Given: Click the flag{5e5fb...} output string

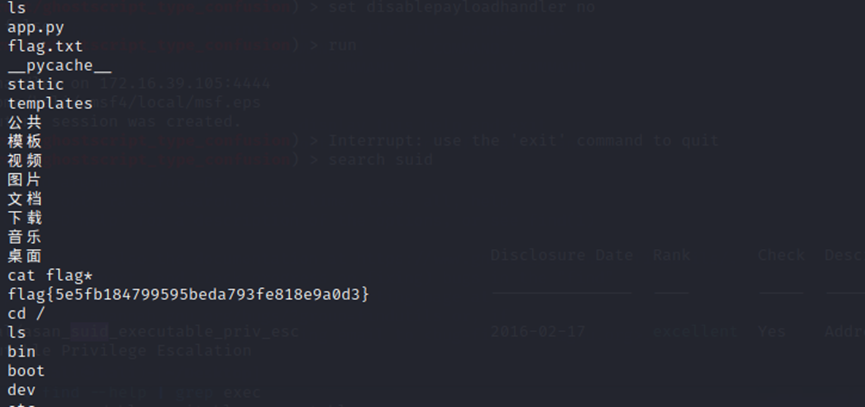Looking at the screenshot, I should [188, 294].
